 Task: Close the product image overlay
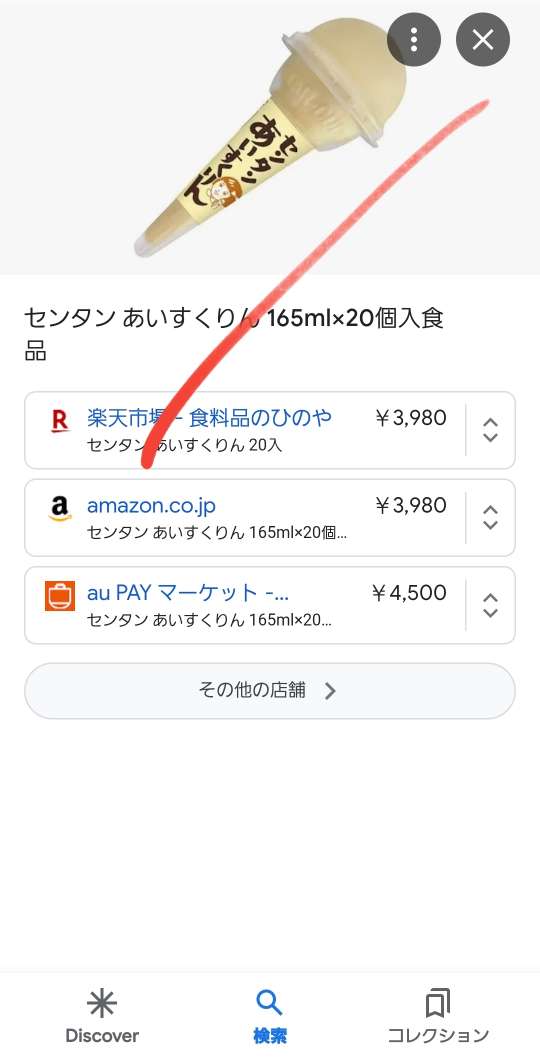(483, 40)
